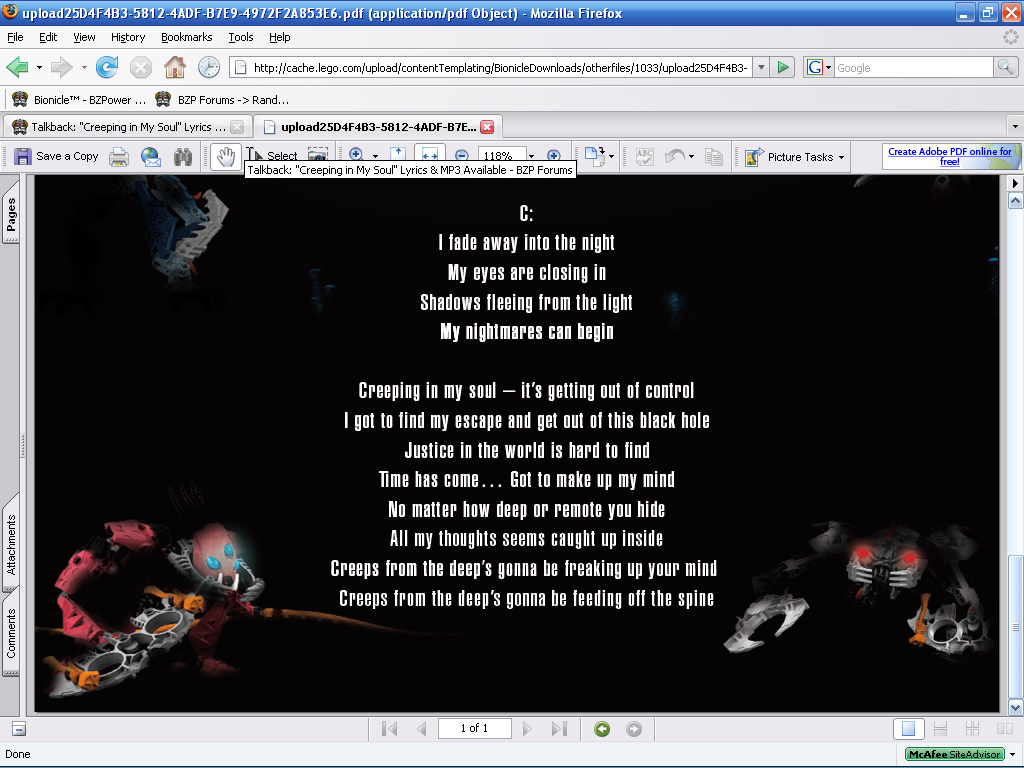Select Continuous page layout
Screen dimensions: 1024x768
point(940,729)
